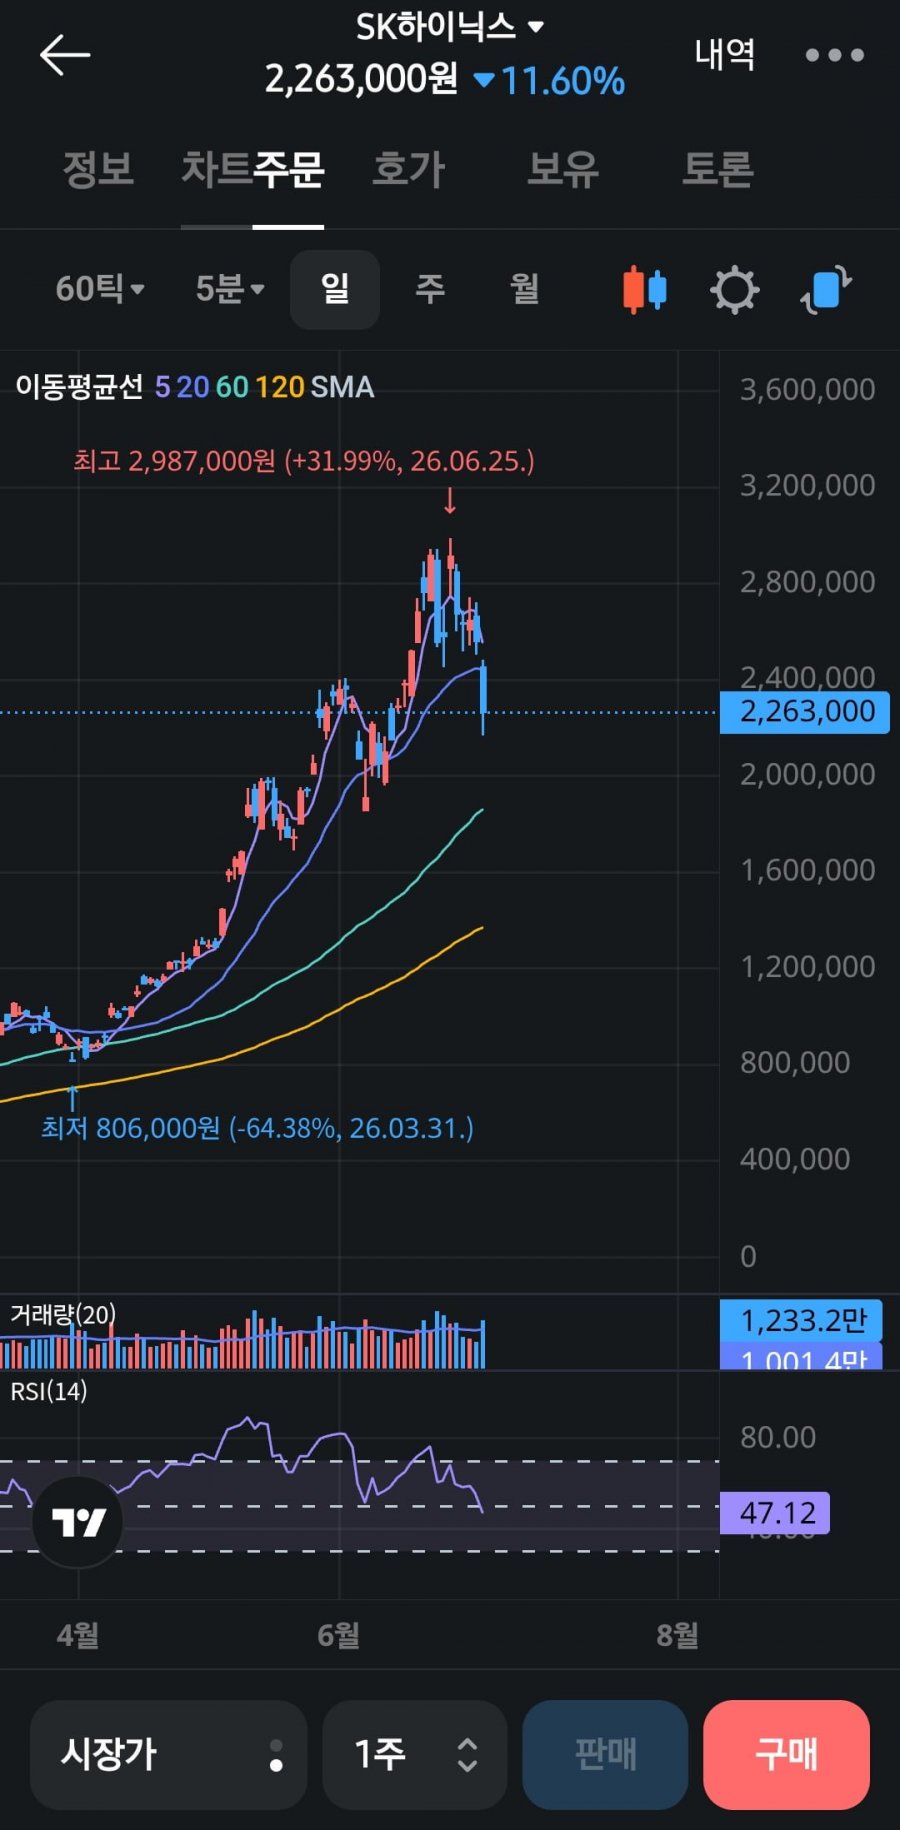The image size is (900, 1830).
Task: Open the candlestick chart type icon
Action: [x=644, y=290]
